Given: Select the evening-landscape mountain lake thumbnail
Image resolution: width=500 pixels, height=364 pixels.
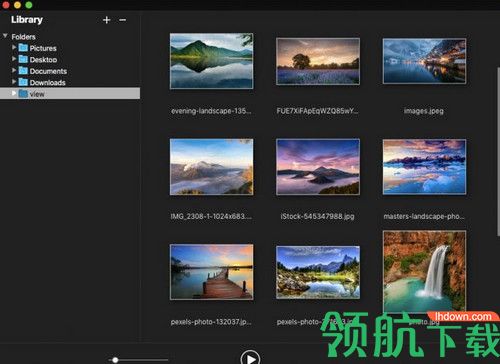Looking at the screenshot, I should [211, 61].
